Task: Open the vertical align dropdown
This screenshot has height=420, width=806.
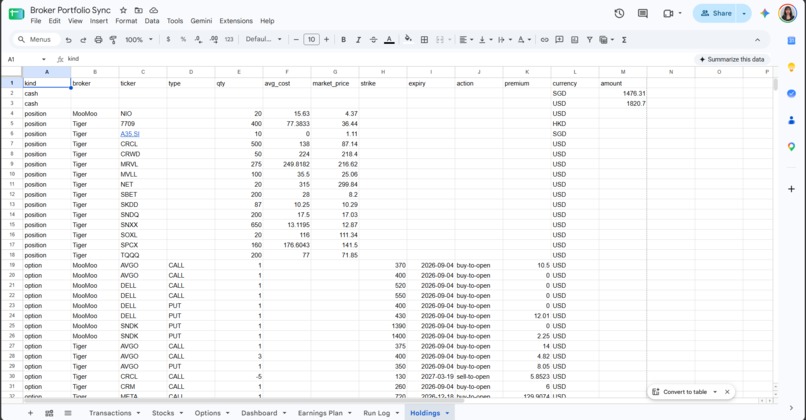Action: (485, 40)
